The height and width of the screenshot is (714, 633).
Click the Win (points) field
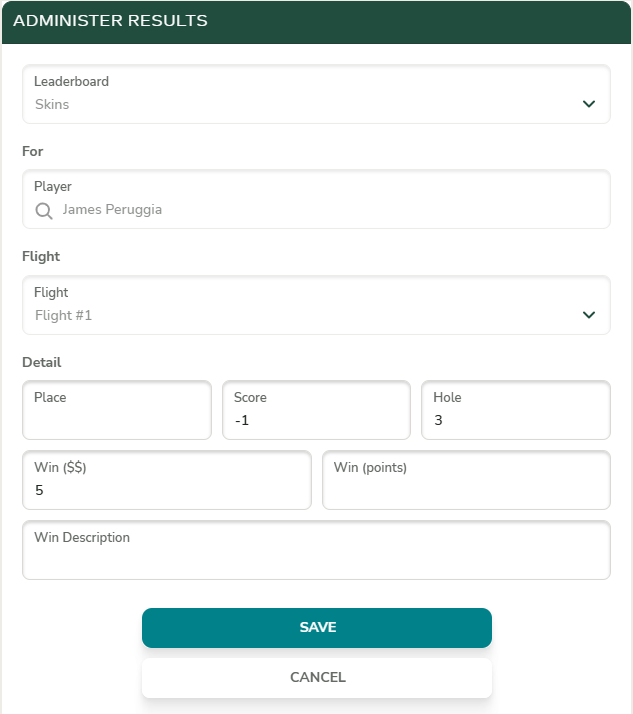[466, 488]
